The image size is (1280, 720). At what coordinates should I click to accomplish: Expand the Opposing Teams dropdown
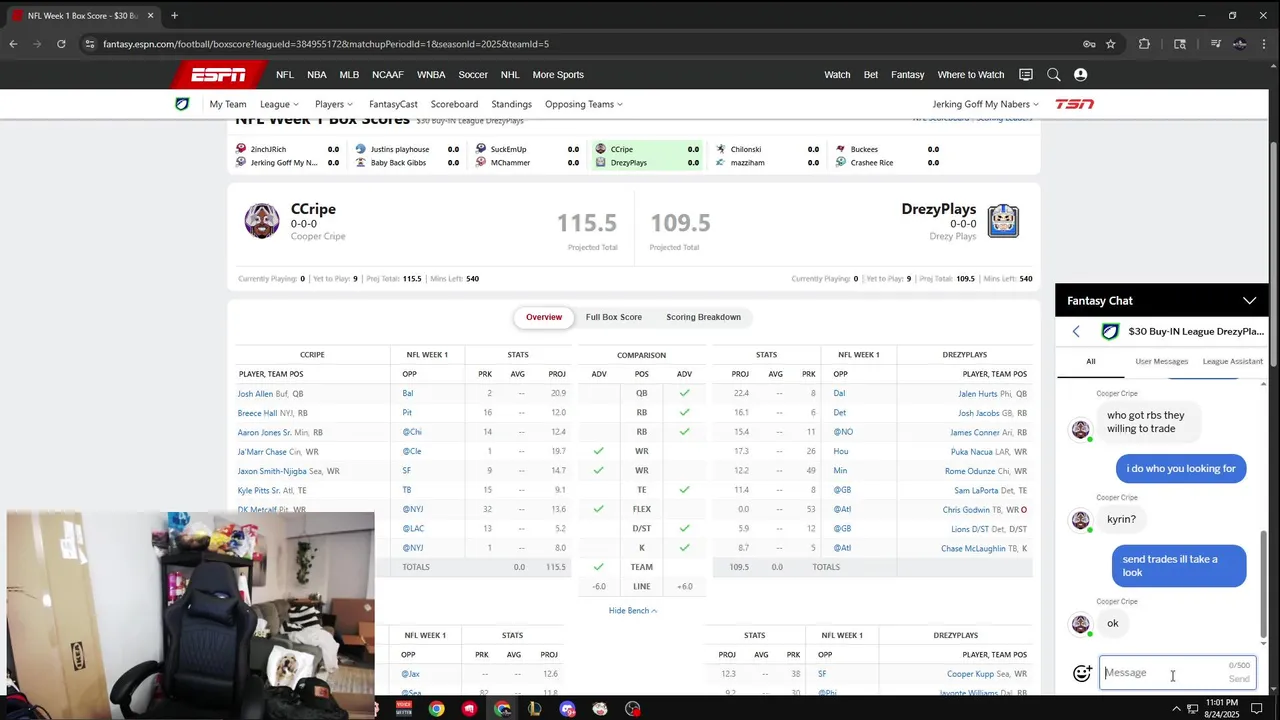[x=584, y=104]
